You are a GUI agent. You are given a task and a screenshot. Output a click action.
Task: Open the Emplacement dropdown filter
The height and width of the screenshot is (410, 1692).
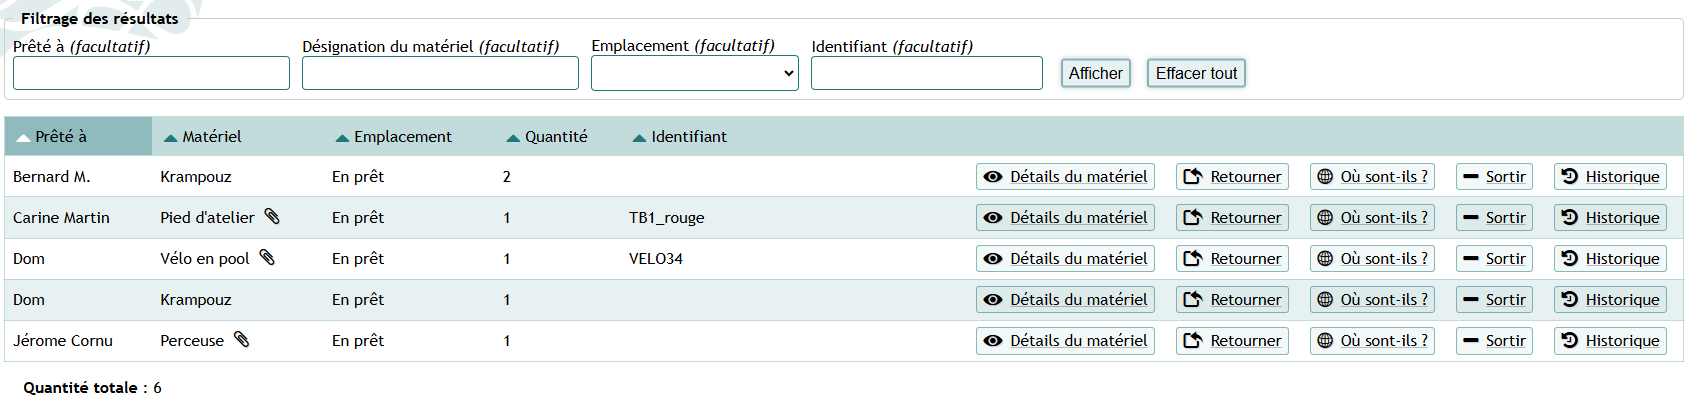(x=694, y=73)
